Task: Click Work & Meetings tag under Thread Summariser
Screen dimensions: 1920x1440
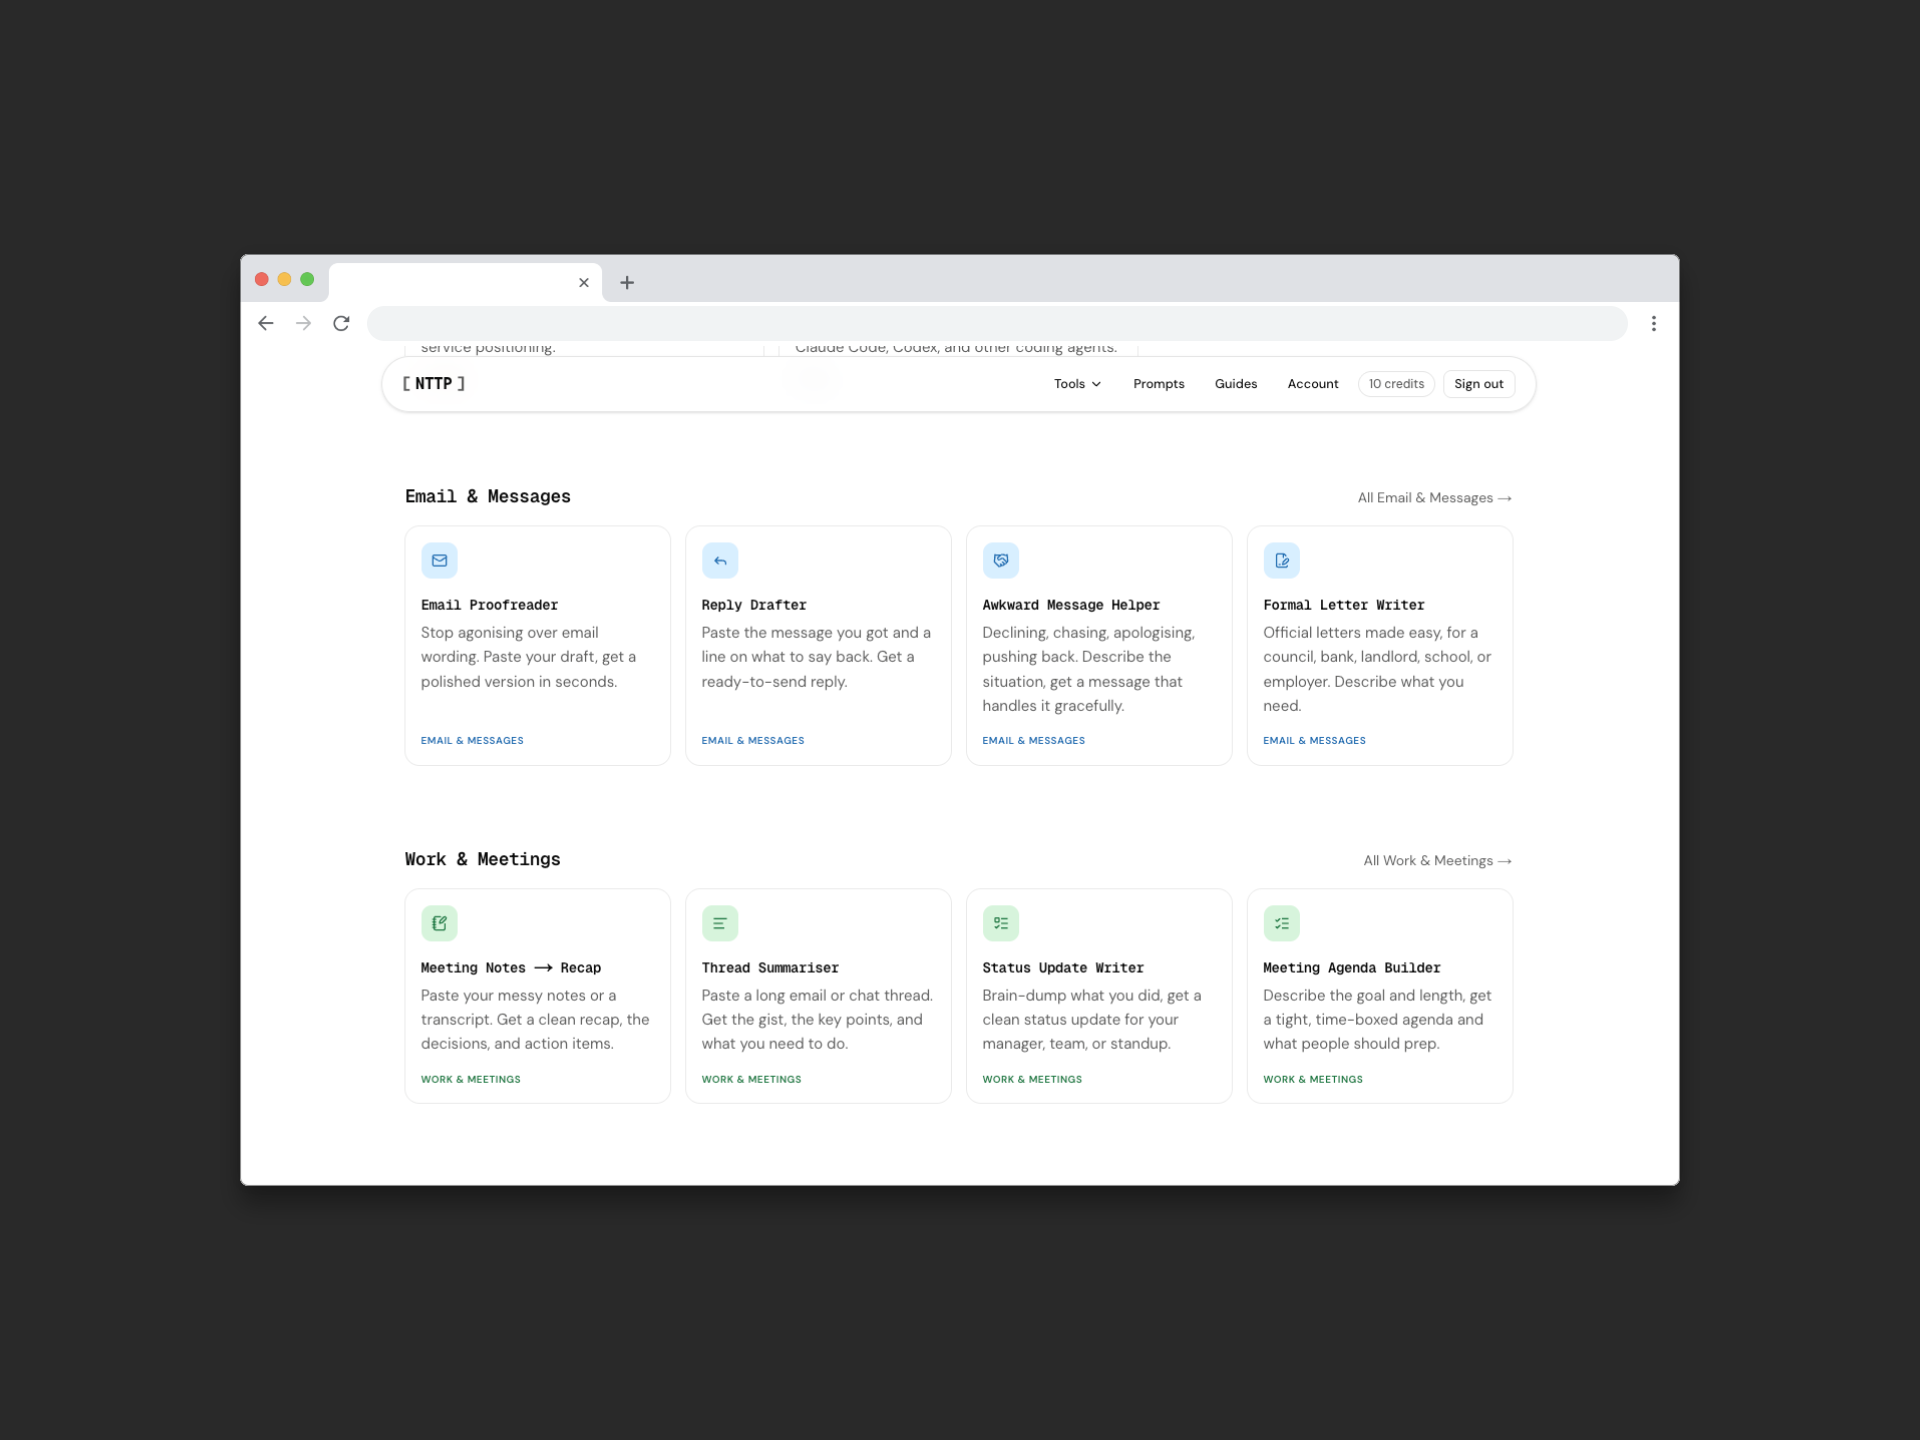Action: (751, 1080)
